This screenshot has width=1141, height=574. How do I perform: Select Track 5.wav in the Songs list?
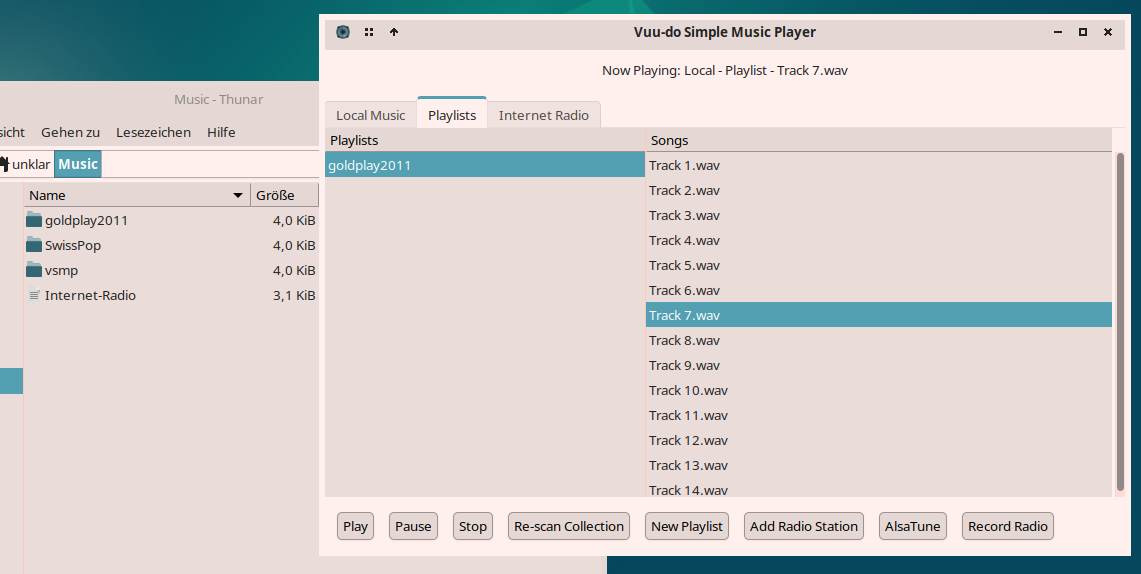pyautogui.click(x=879, y=265)
